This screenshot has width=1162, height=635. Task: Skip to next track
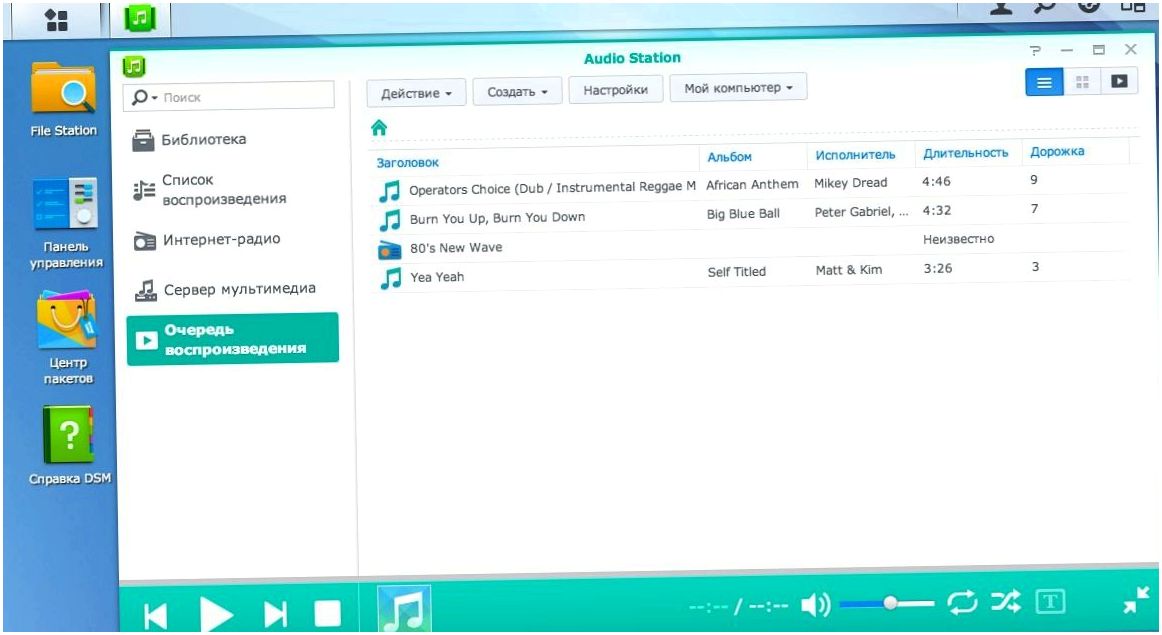tap(276, 614)
